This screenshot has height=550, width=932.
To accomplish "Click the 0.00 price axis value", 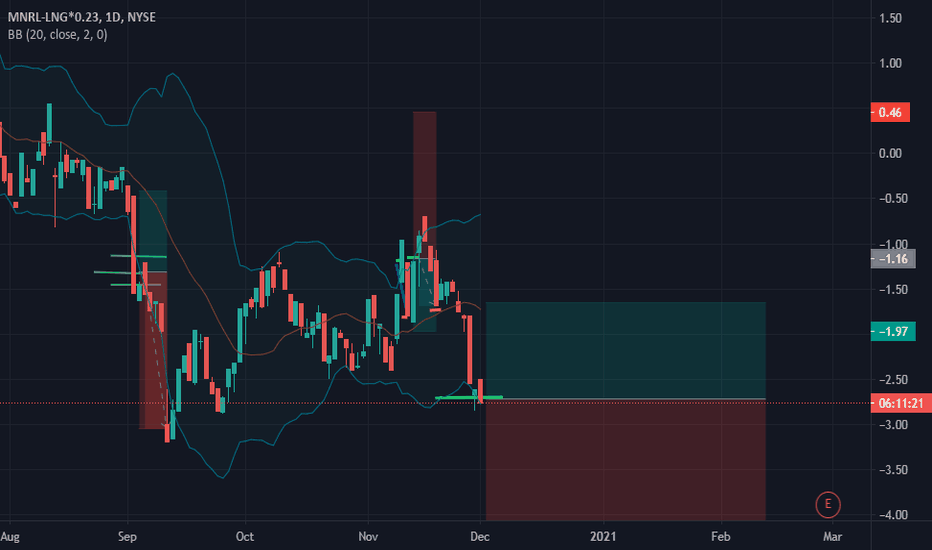I will [x=890, y=153].
